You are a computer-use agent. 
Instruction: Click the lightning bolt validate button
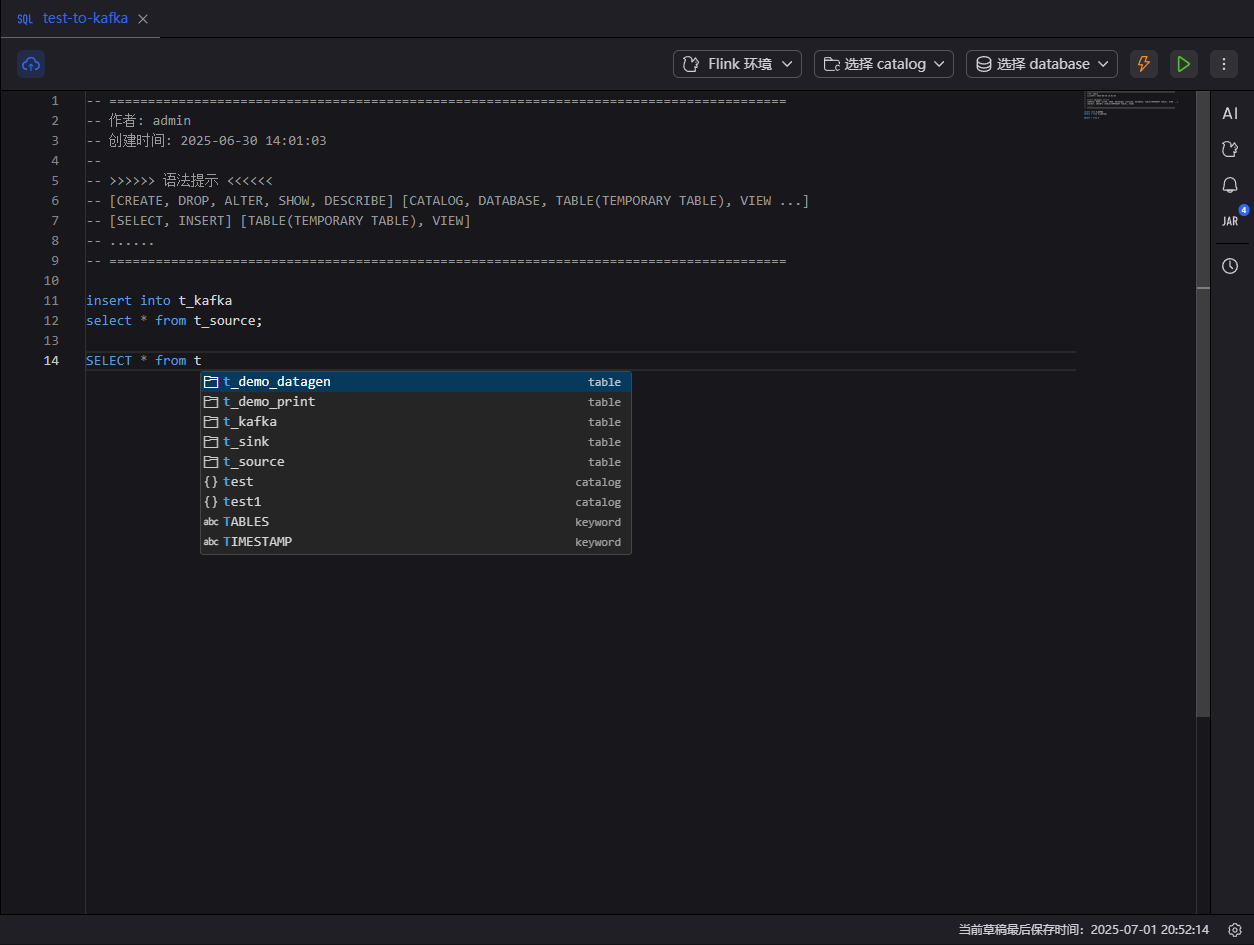point(1144,64)
